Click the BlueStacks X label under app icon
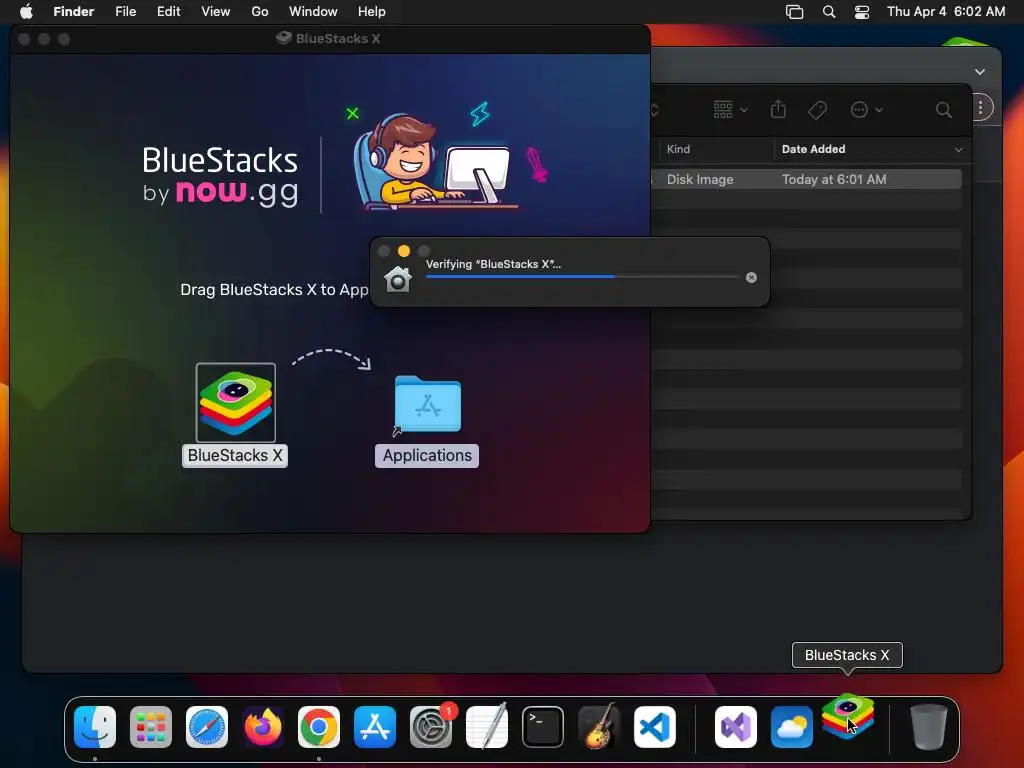 [235, 455]
